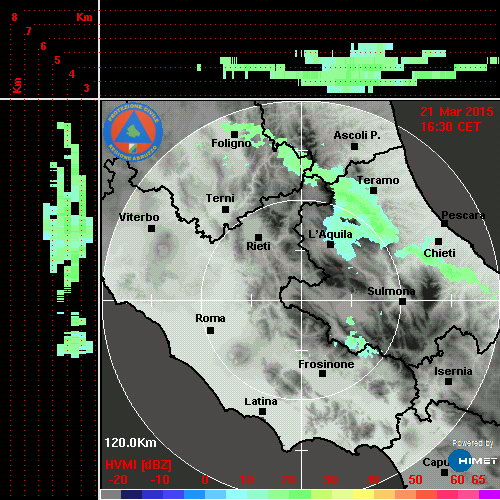Image resolution: width=500 pixels, height=500 pixels.
Task: Click the Ascoli P. marker square
Action: (x=354, y=146)
